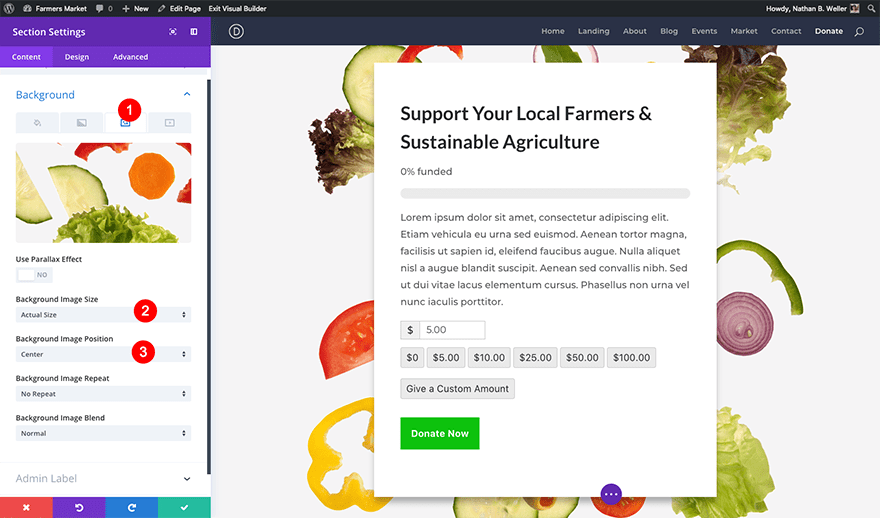Screen dimensions: 880x518
Task: Click the snap modal to sidebar icon
Action: point(194,32)
